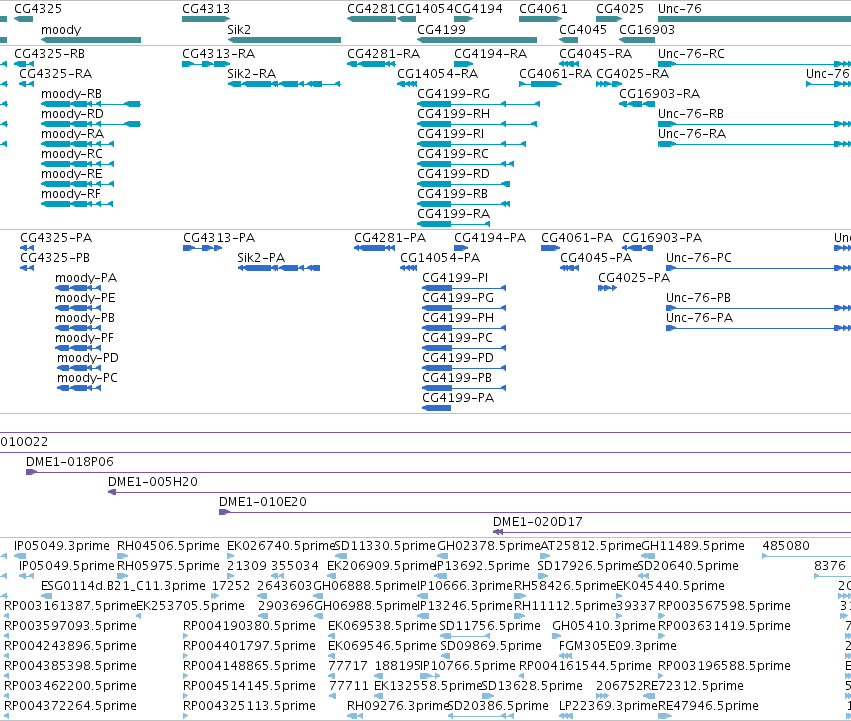Click the CG4325-PA protein glyph
This screenshot has width=851, height=721.
pyautogui.click(x=27, y=248)
